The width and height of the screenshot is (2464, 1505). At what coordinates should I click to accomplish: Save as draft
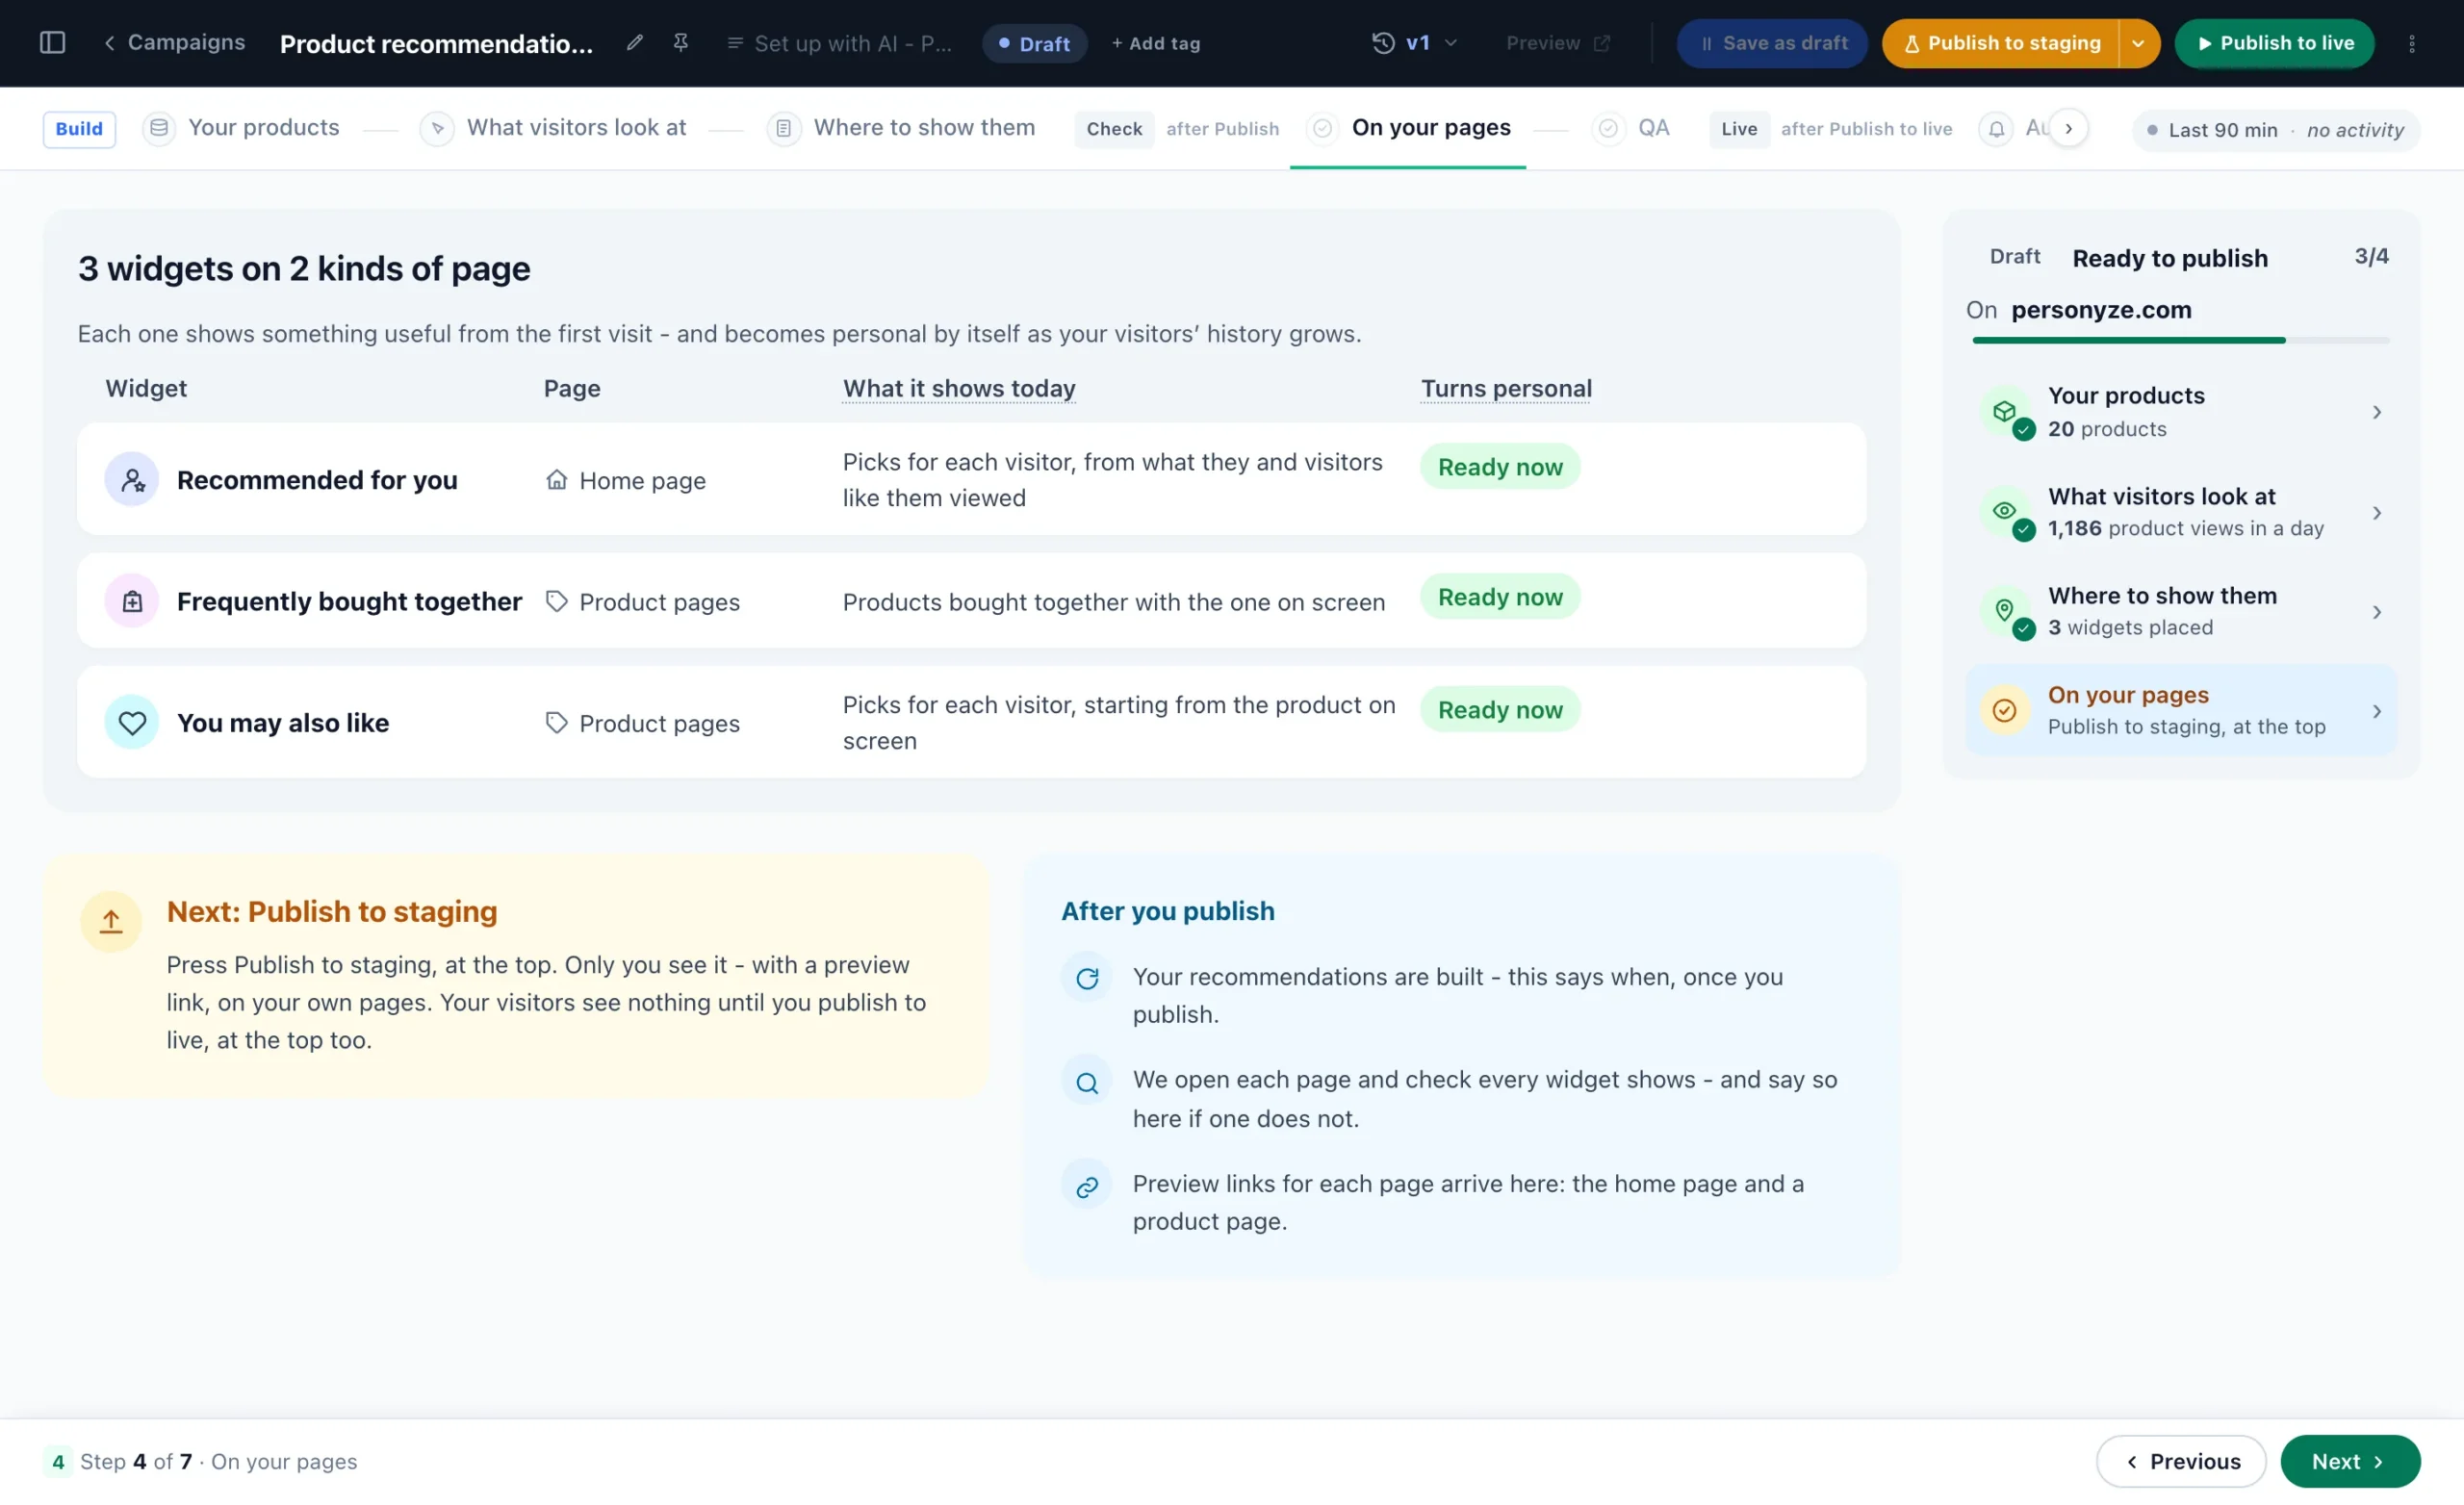(1772, 44)
